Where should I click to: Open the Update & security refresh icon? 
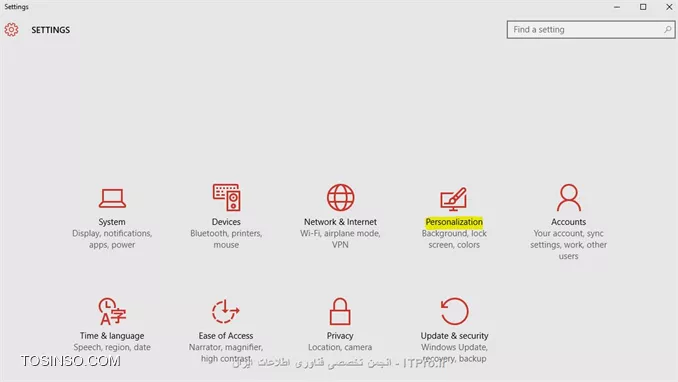(x=454, y=311)
